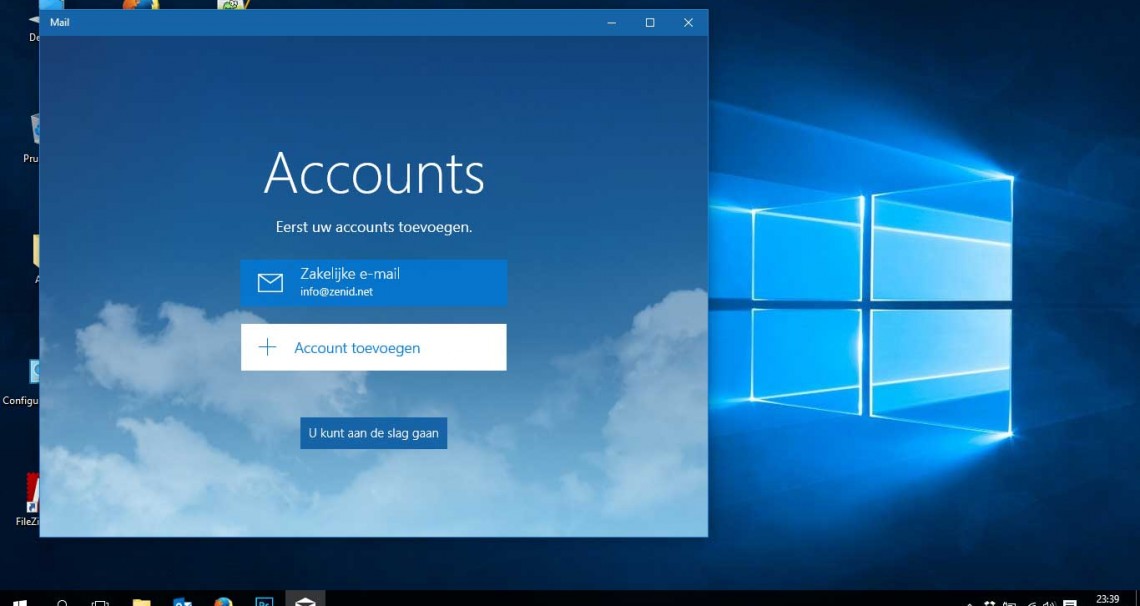Open the Zakelijke e-mail account info@zenid.net
Viewport: 1140px width, 606px height.
374,283
